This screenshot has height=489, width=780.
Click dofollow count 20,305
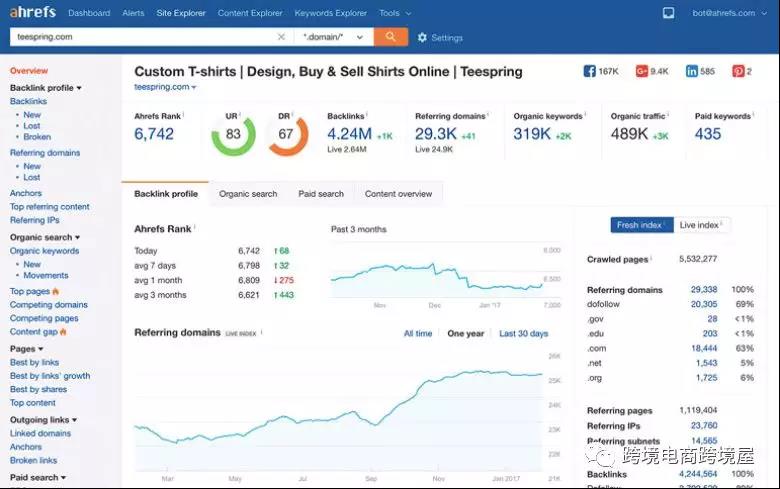click(704, 304)
